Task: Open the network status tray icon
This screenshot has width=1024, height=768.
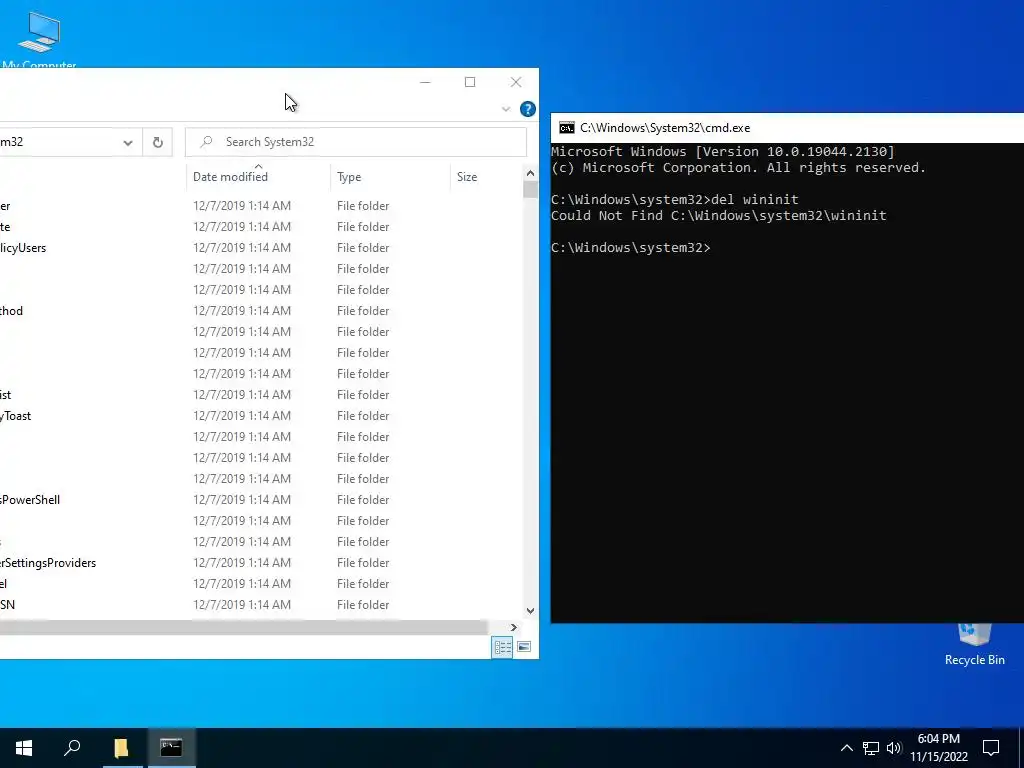Action: point(871,748)
